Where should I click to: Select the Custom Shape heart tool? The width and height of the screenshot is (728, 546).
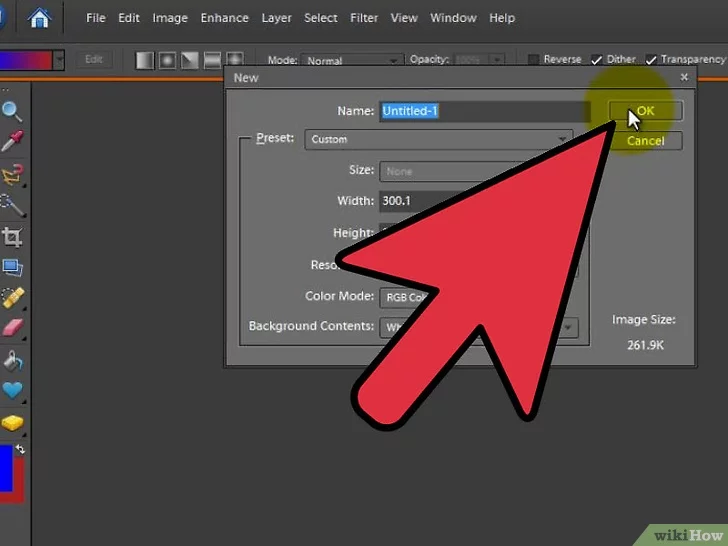(13, 390)
